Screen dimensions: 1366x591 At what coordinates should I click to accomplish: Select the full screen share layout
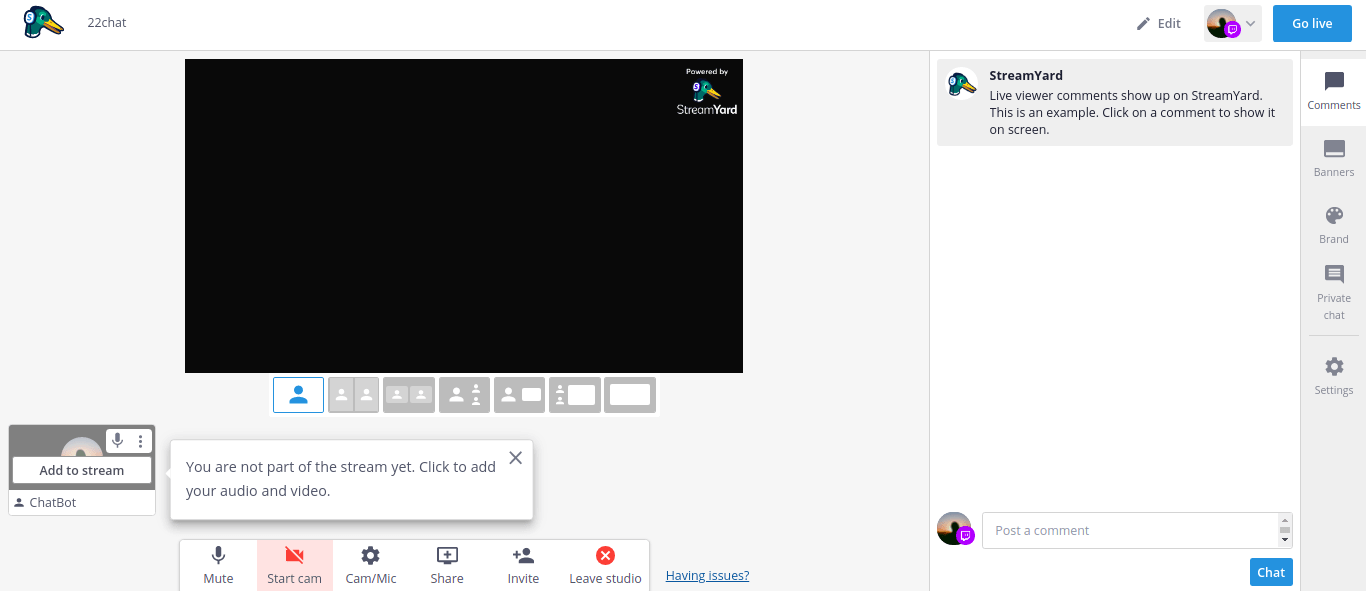630,395
